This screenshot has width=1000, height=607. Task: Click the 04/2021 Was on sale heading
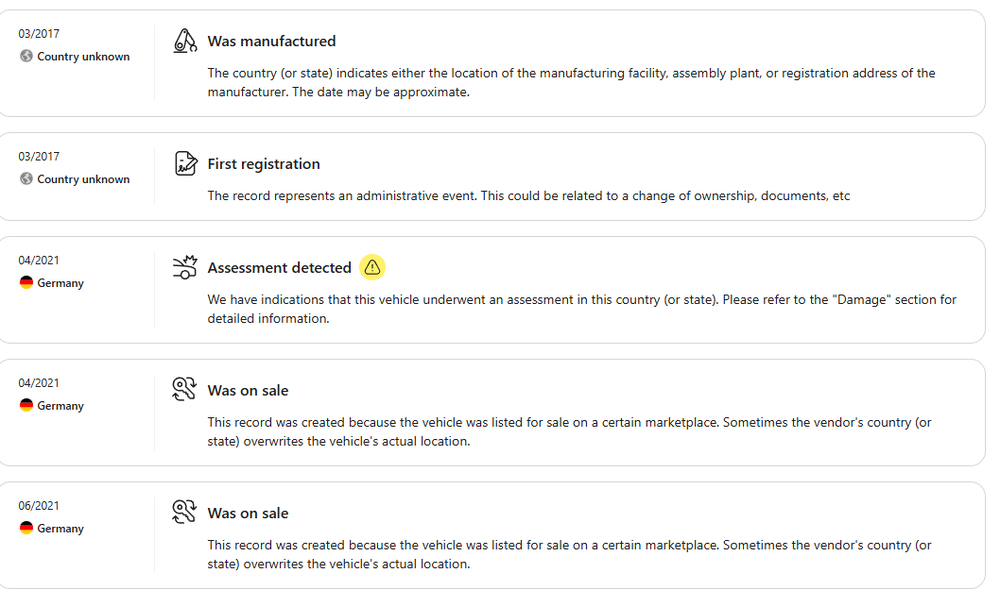tap(247, 390)
